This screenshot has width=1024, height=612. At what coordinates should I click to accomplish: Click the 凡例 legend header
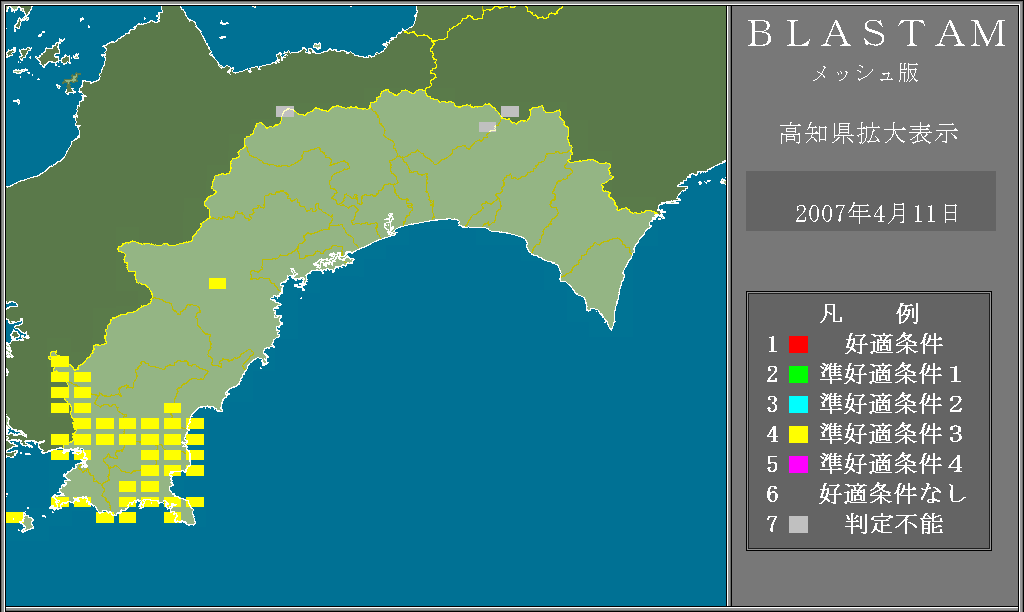(x=869, y=314)
